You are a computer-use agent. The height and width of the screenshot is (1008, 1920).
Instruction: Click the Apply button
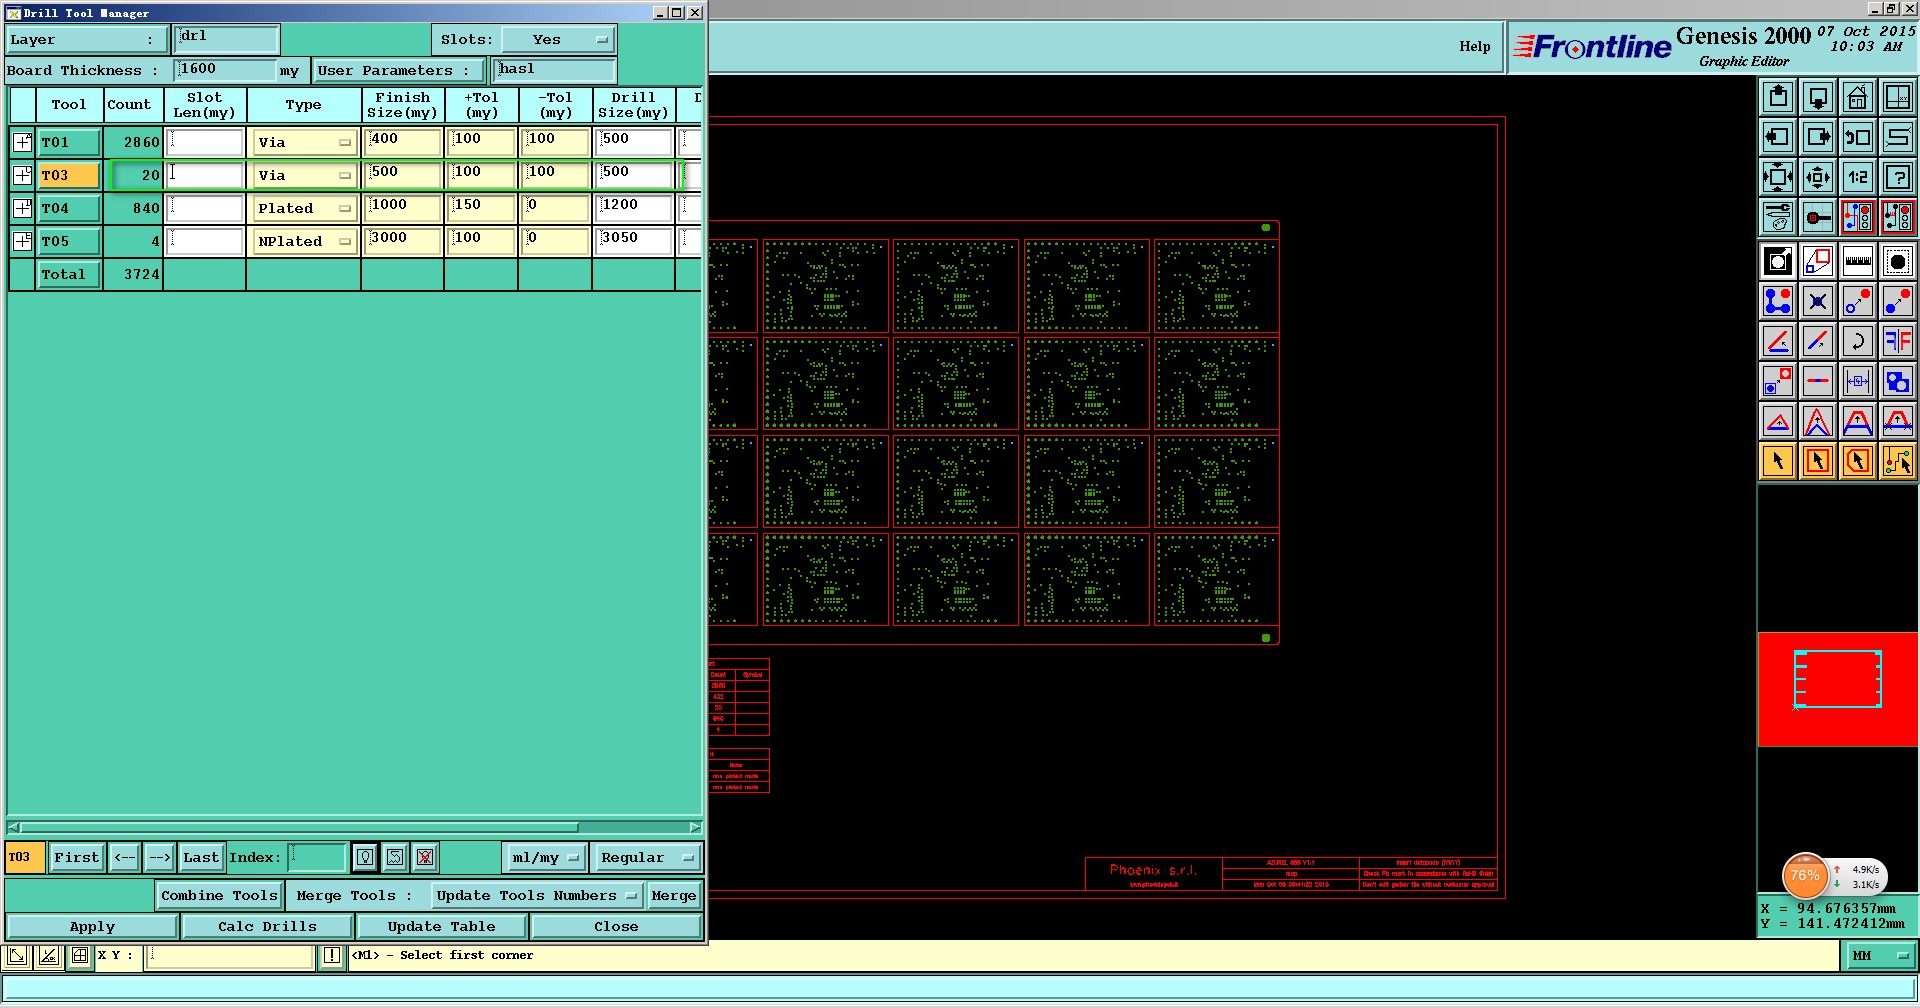92,926
